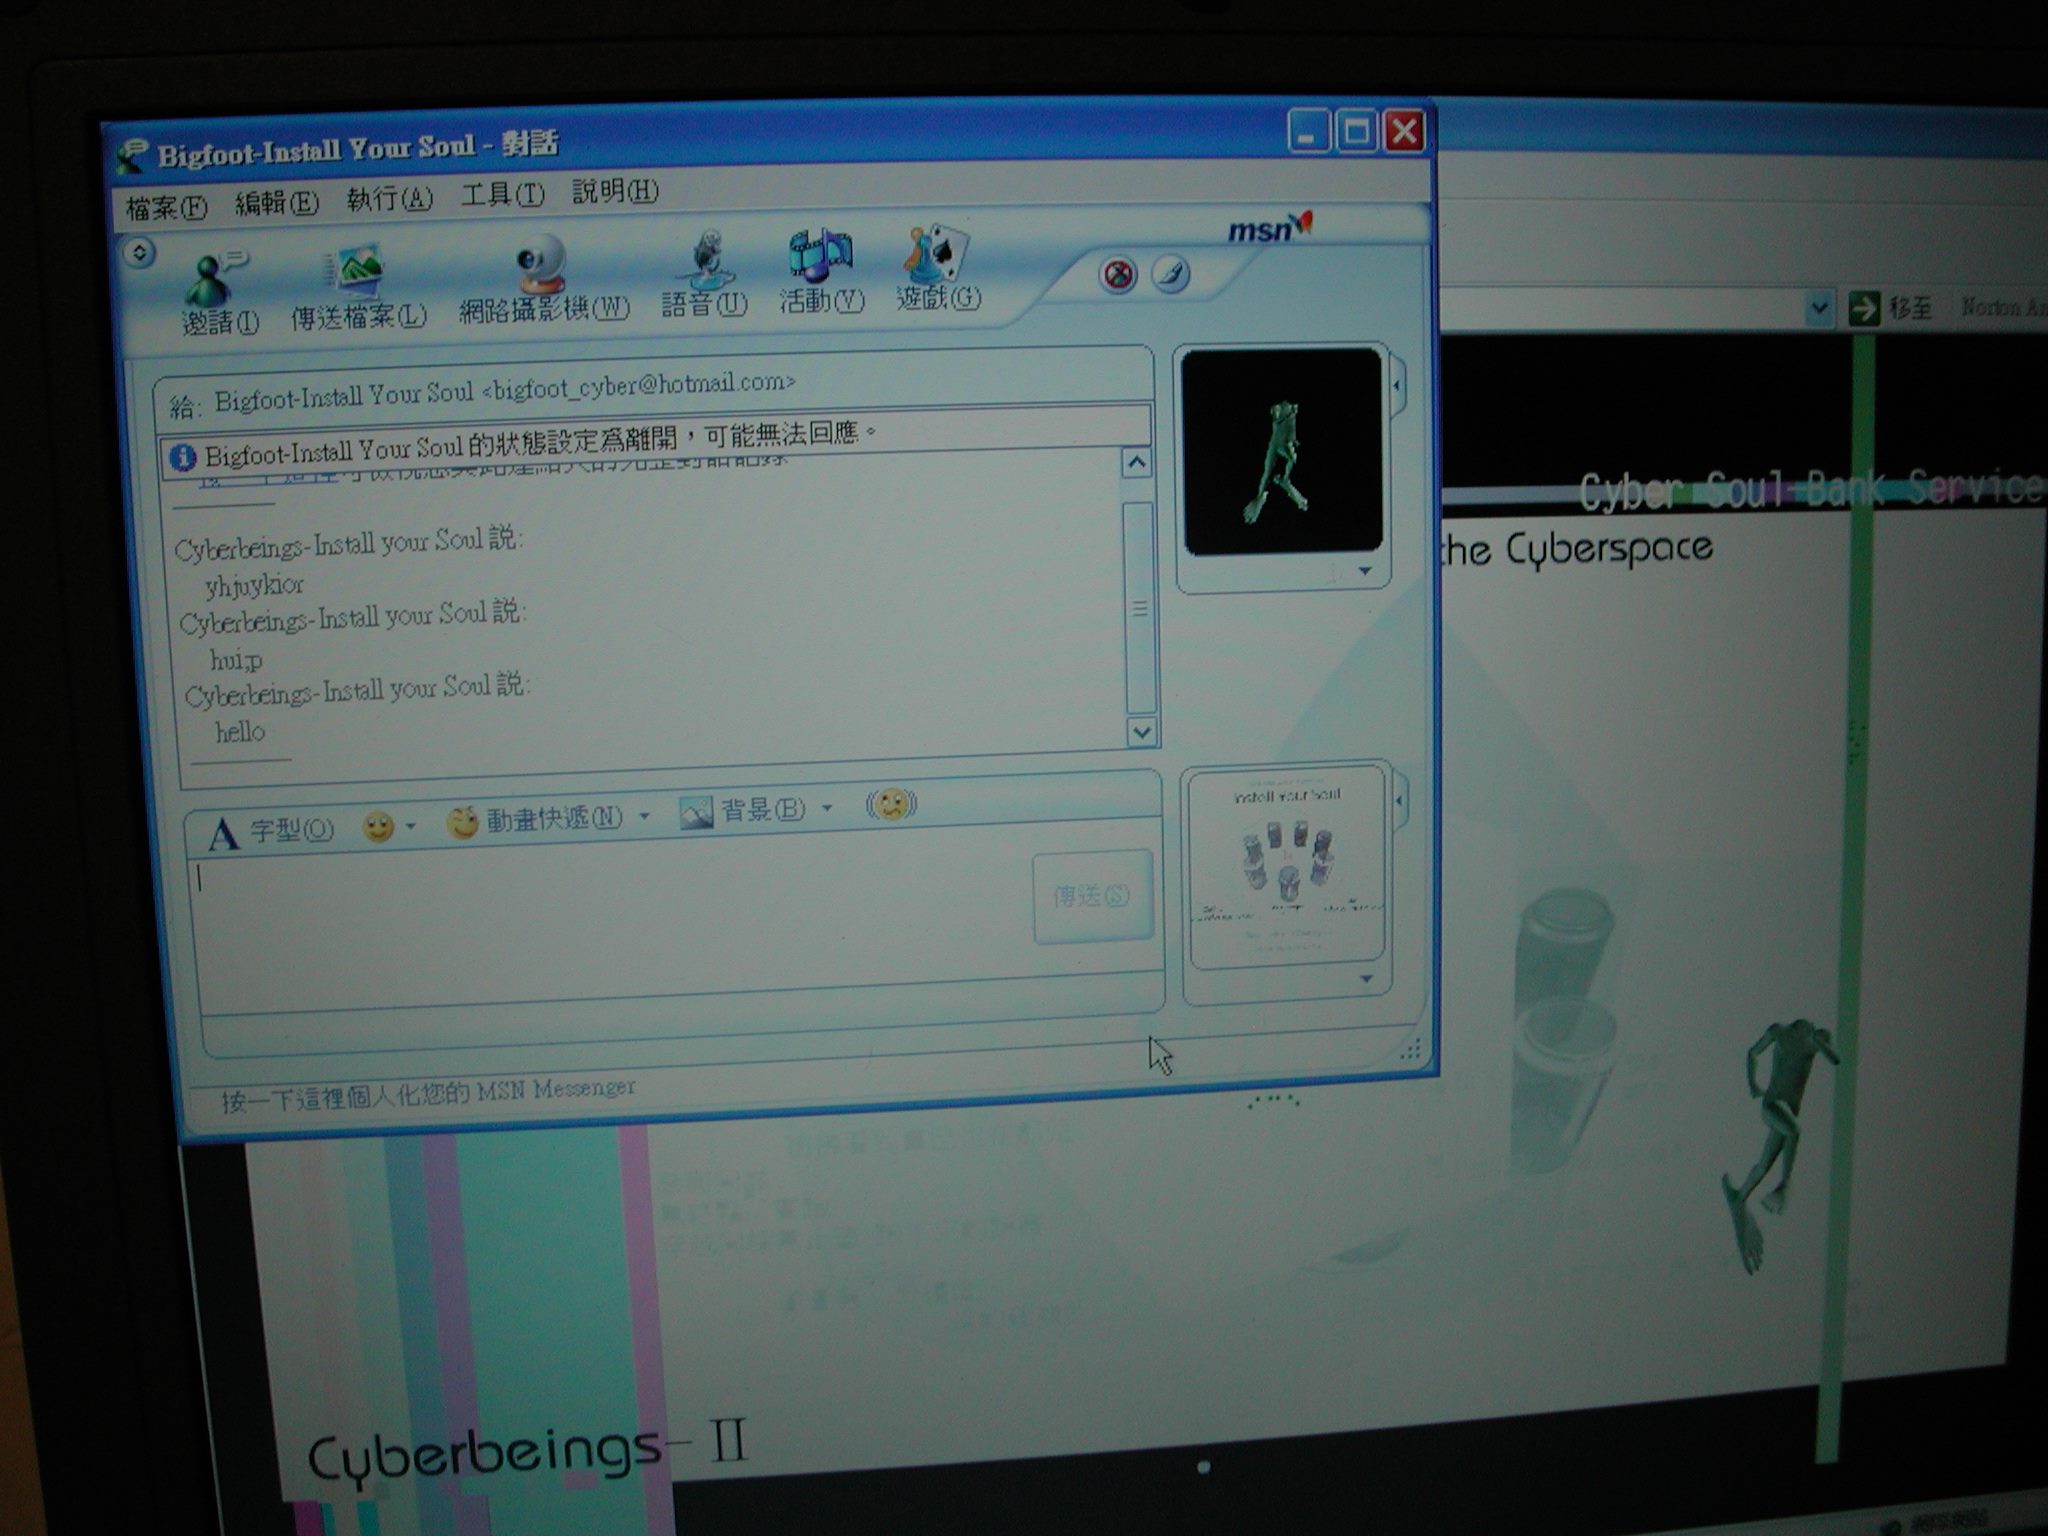
Task: Click the personalize MSN Messenger status text
Action: 428,1095
